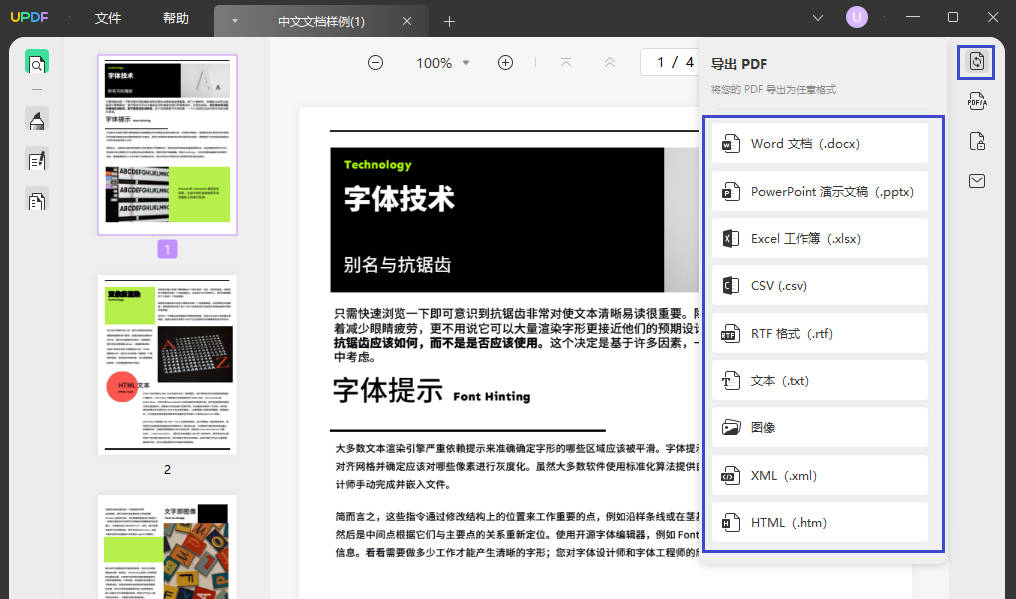Open the tab list dropdown arrow
The height and width of the screenshot is (599, 1016).
point(235,21)
